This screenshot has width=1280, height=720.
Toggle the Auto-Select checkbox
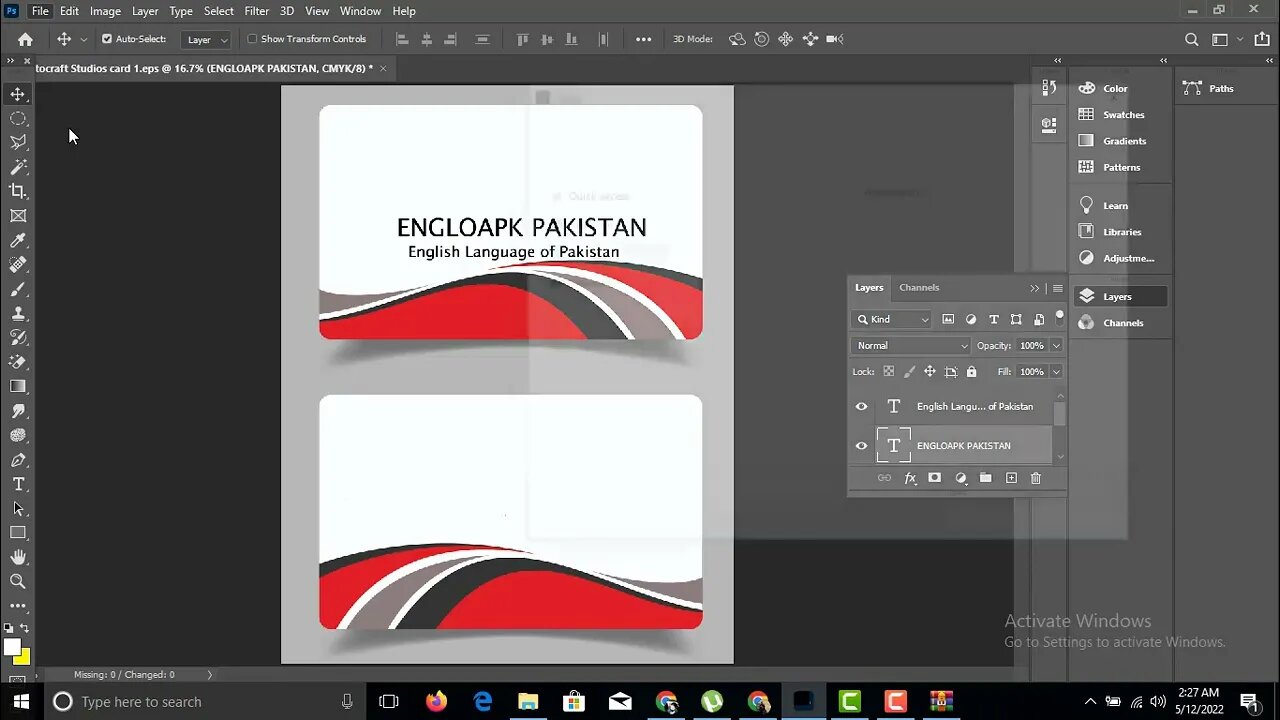click(107, 39)
